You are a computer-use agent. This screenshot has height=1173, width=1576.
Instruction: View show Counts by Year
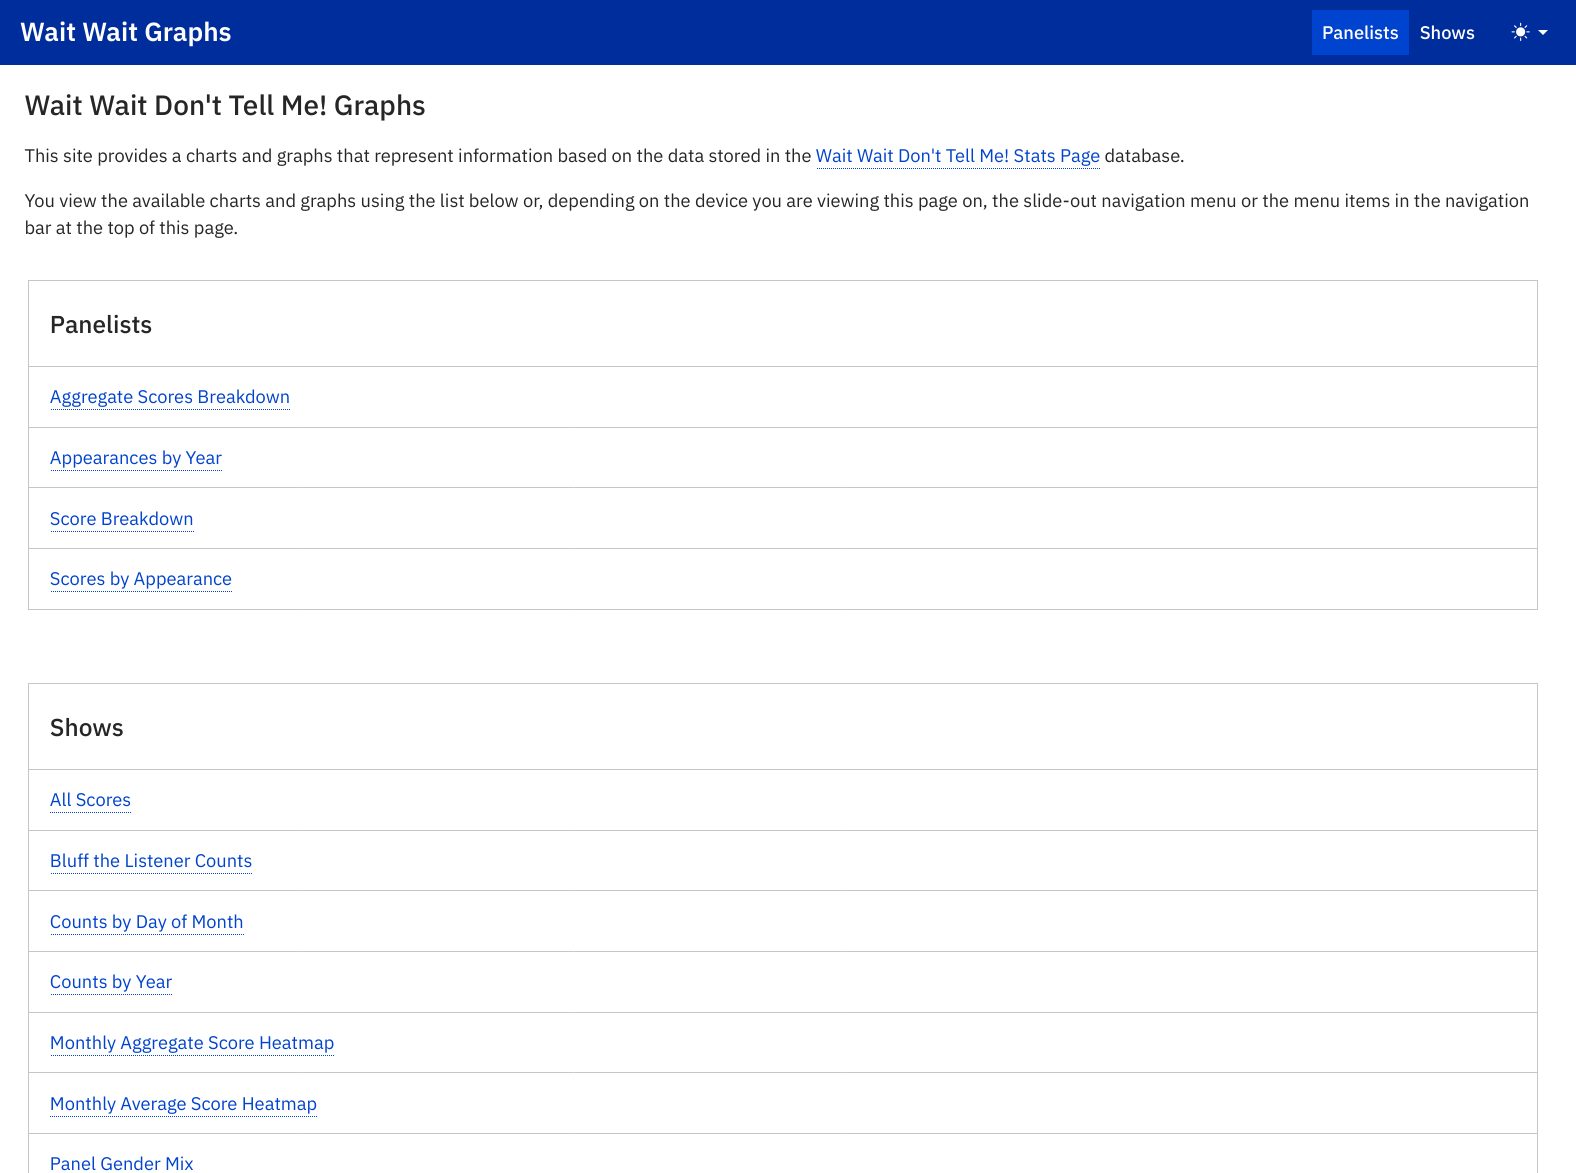point(111,982)
